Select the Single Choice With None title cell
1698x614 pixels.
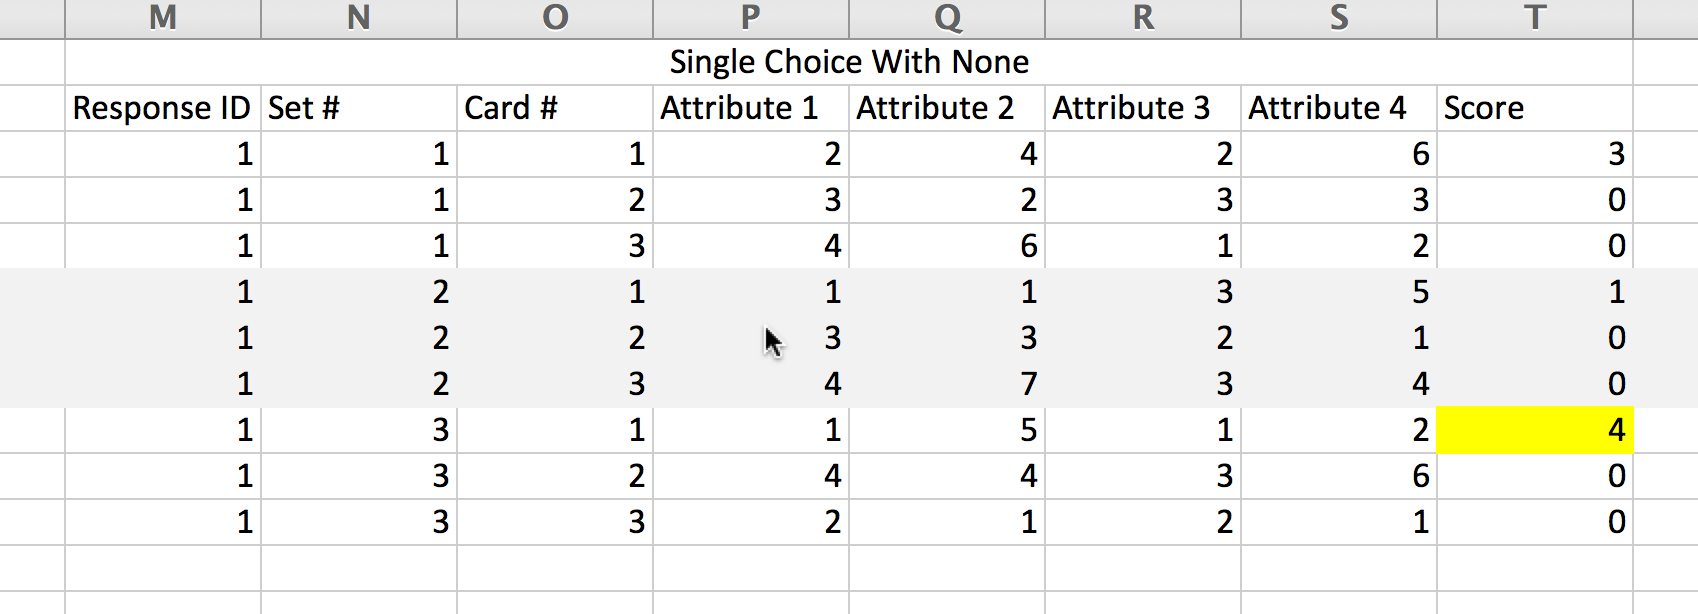(x=849, y=62)
